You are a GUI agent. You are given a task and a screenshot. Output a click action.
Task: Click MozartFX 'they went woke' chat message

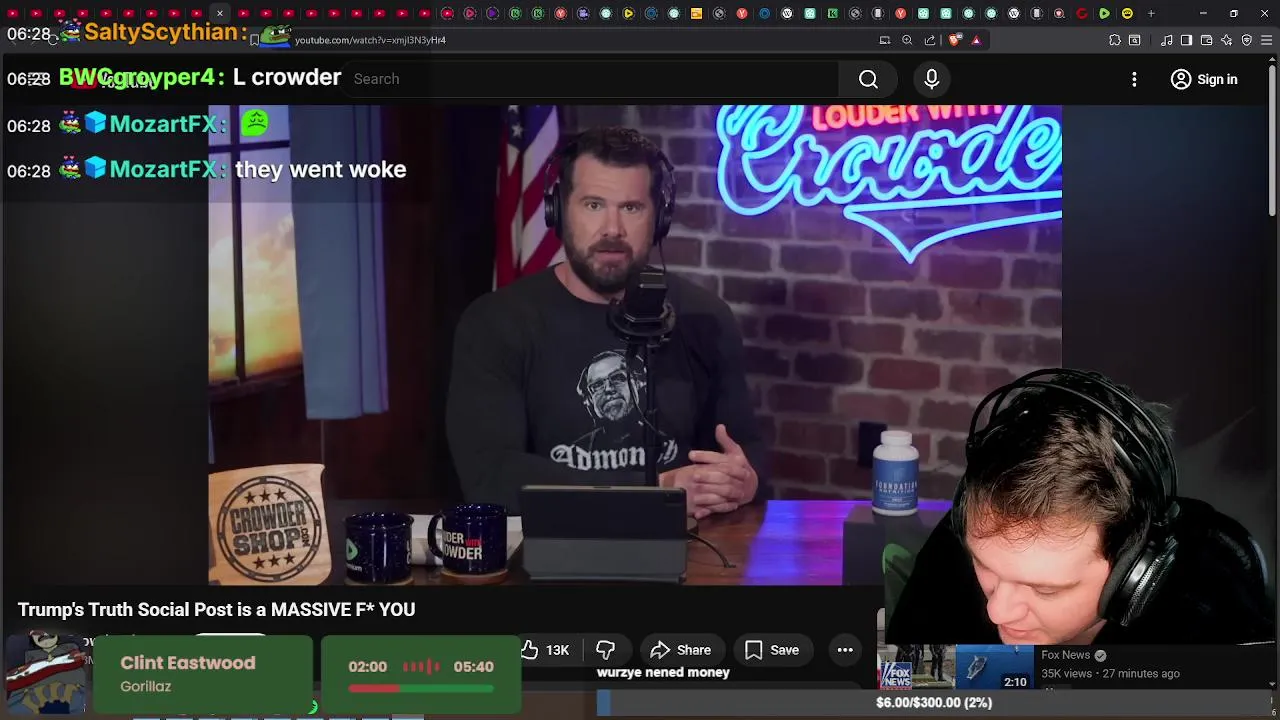click(x=320, y=170)
